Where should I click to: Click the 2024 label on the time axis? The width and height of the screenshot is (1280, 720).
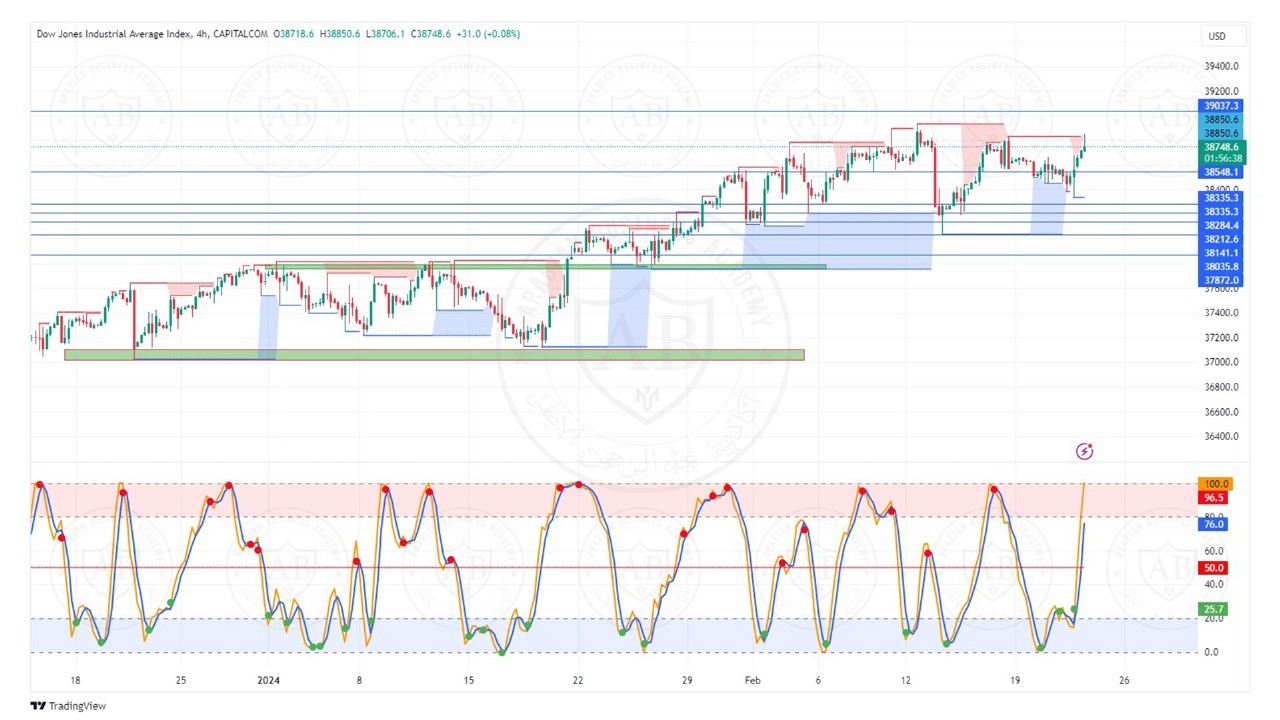270,680
